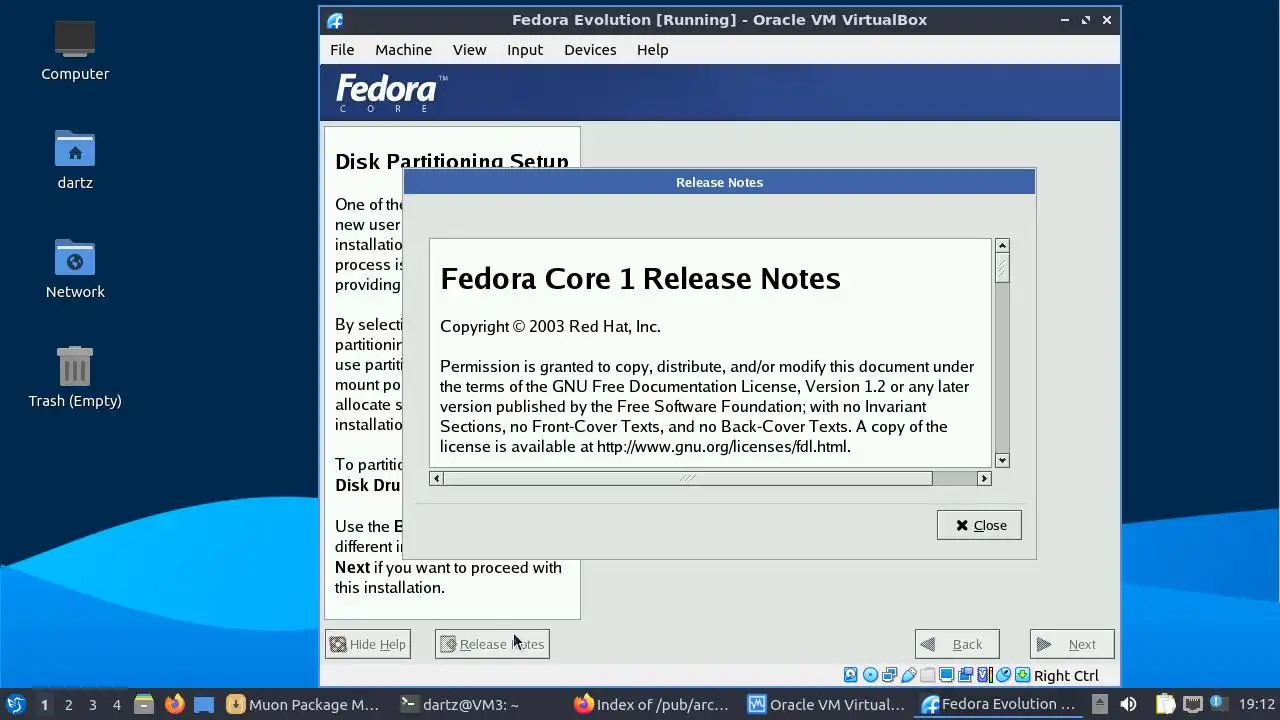Click the network adapters status icon
This screenshot has height=720, width=1280.
coord(889,675)
